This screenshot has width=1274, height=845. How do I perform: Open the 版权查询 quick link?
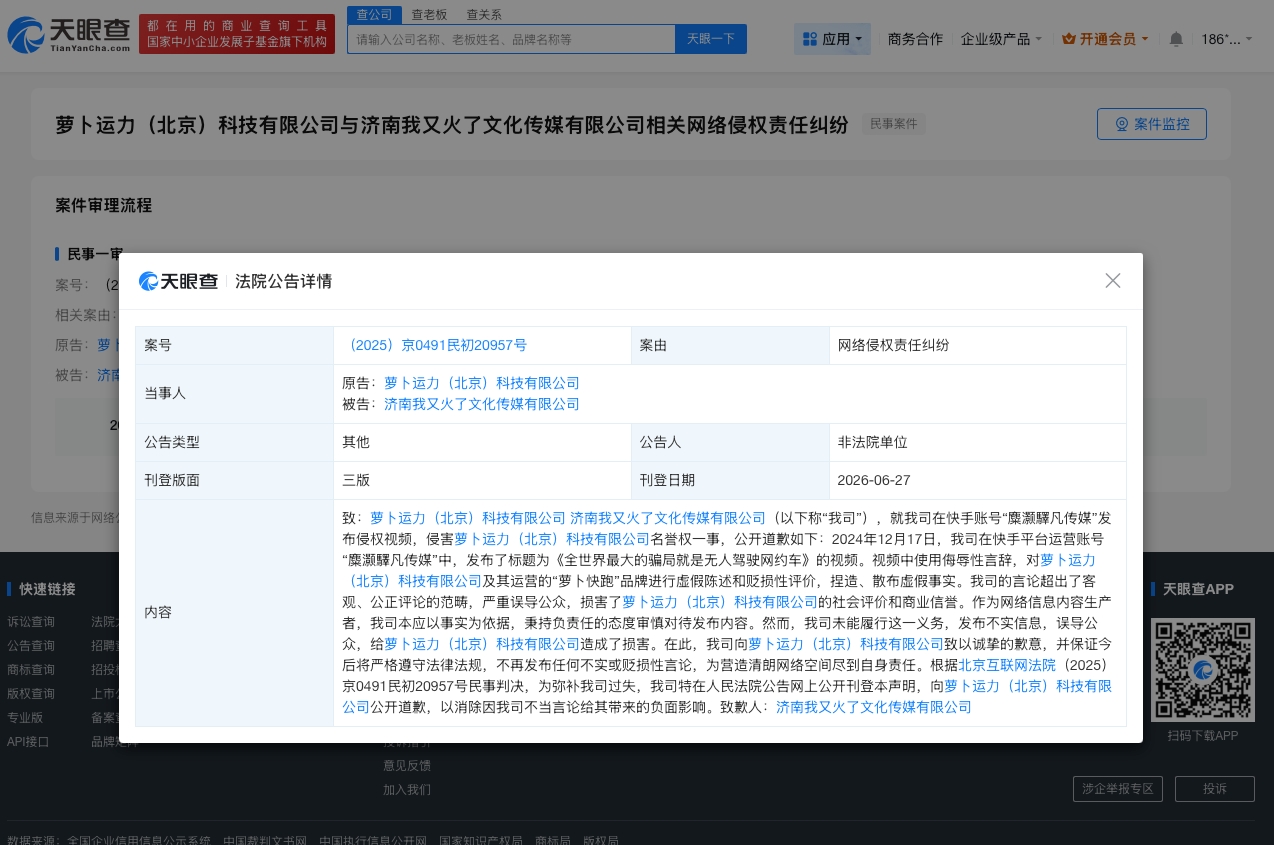31,693
